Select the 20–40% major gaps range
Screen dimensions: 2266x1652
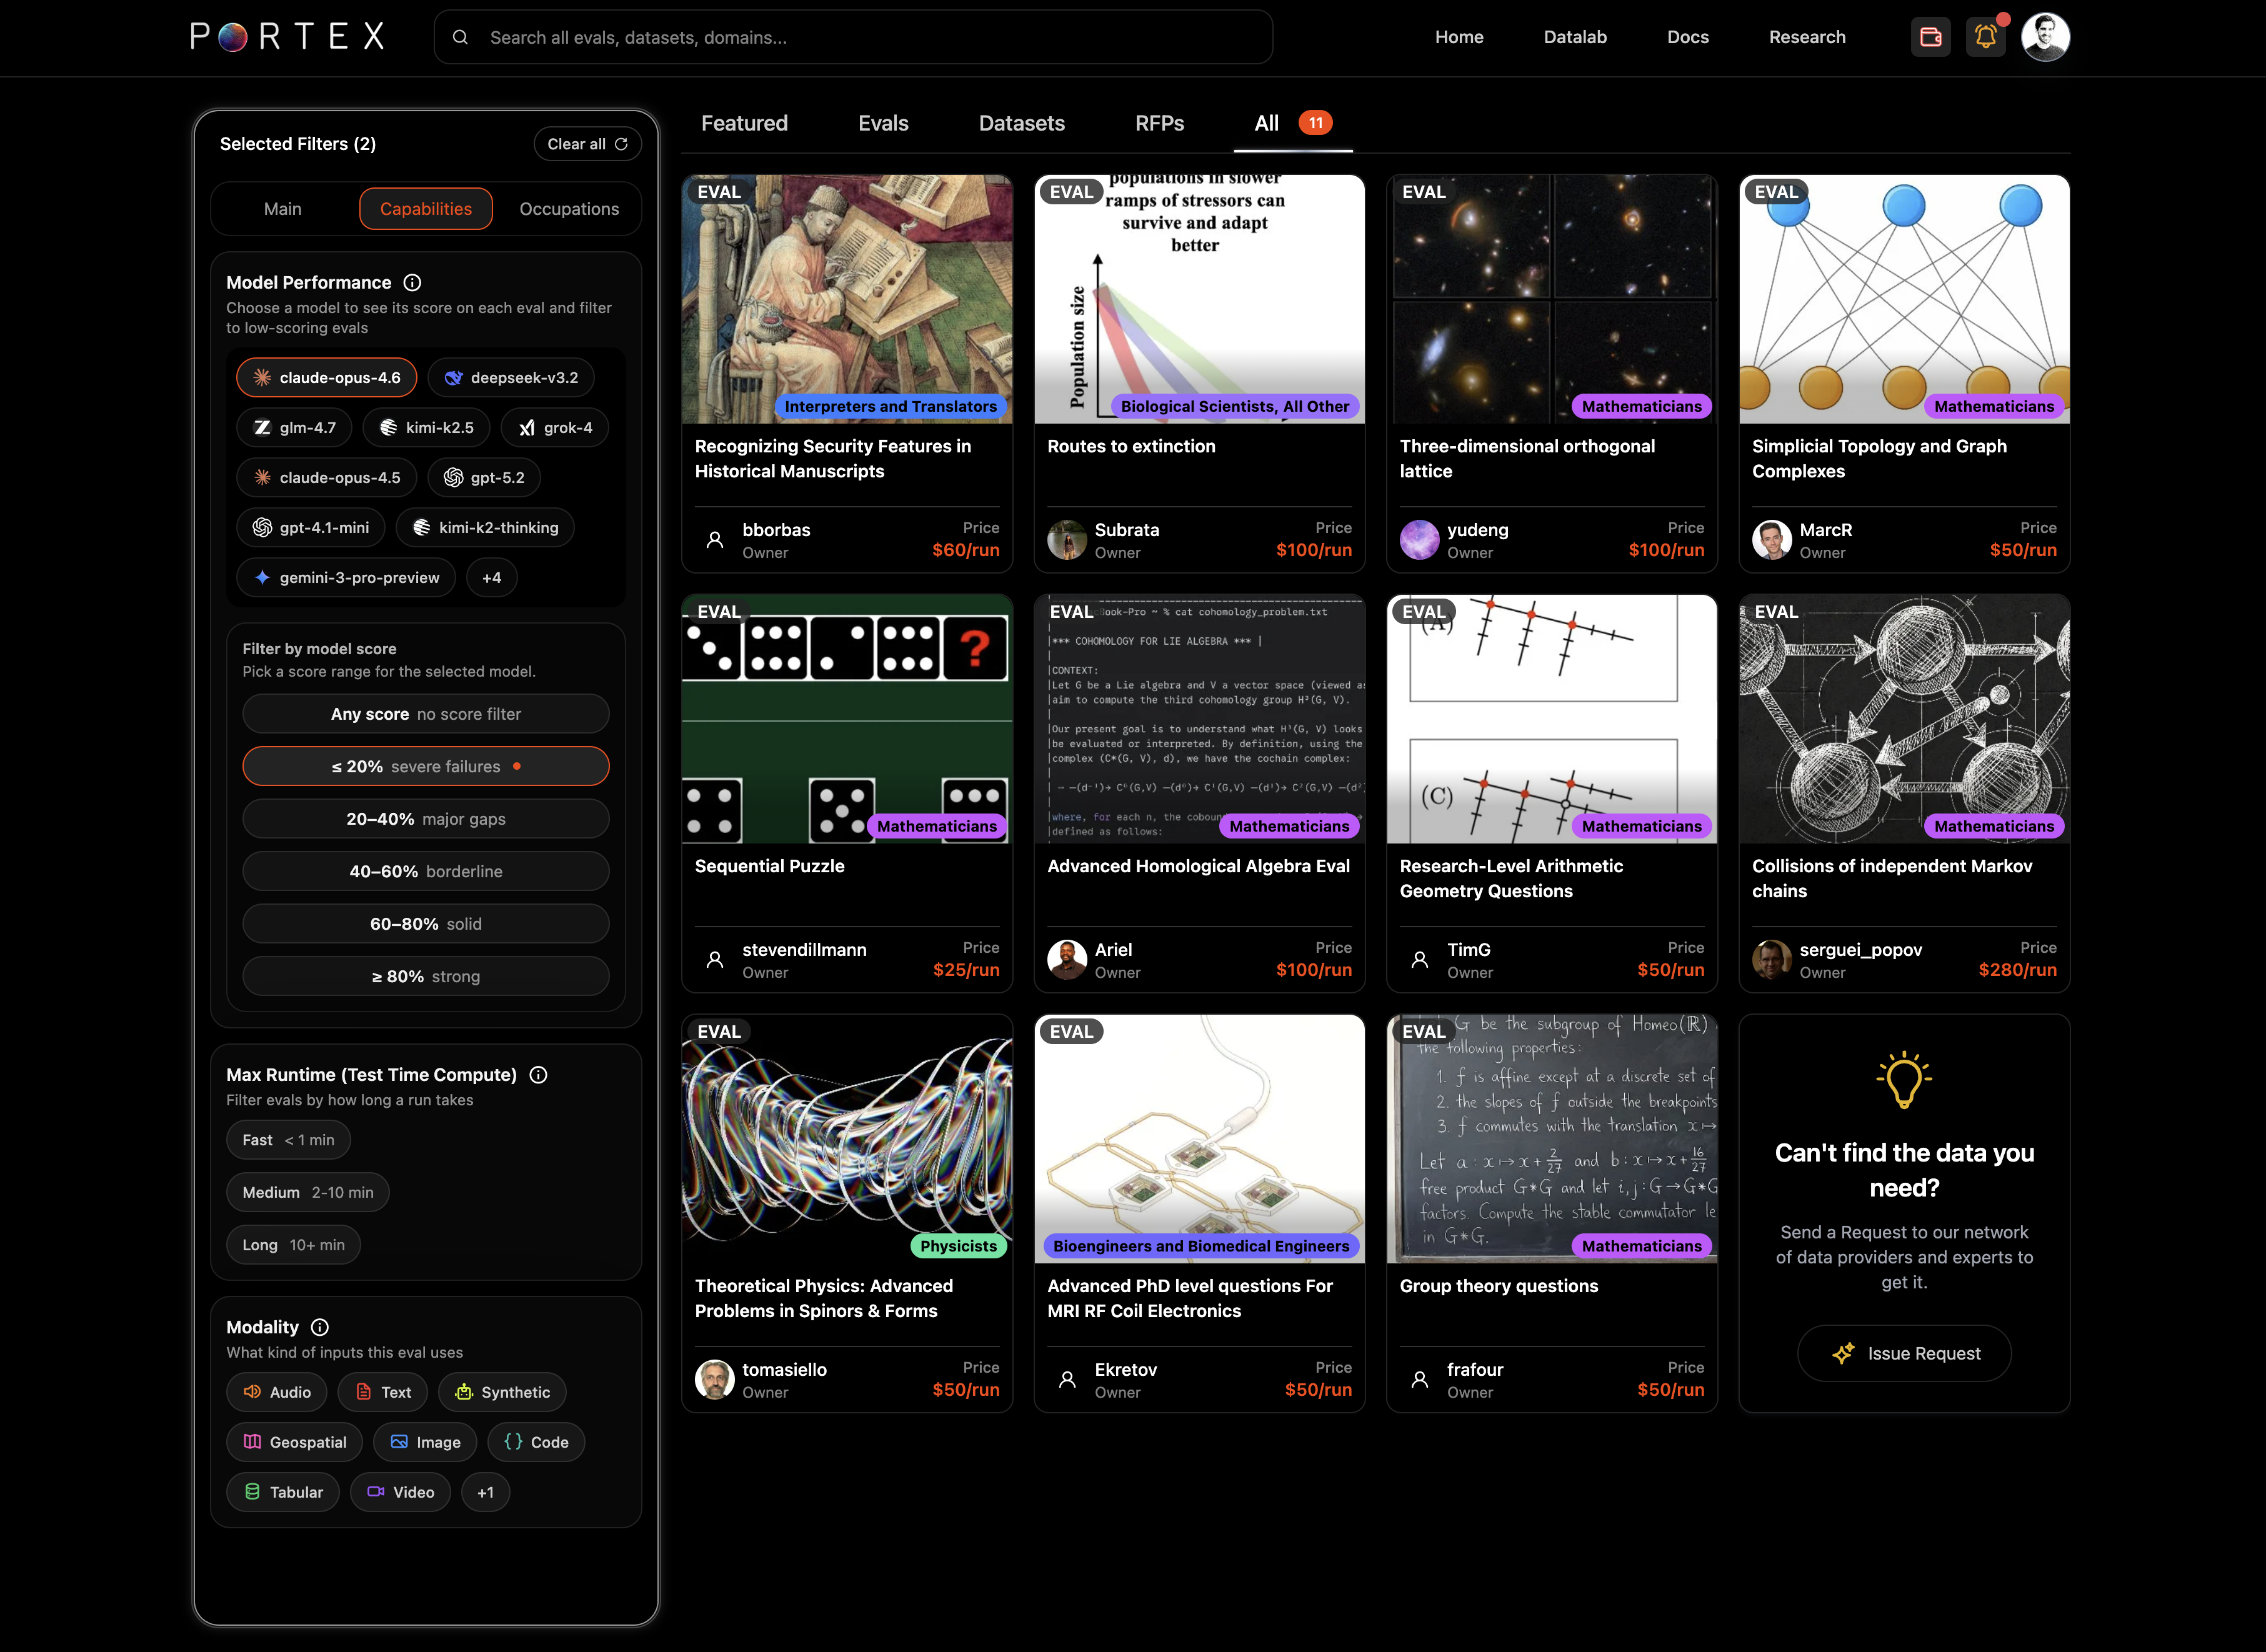(425, 819)
